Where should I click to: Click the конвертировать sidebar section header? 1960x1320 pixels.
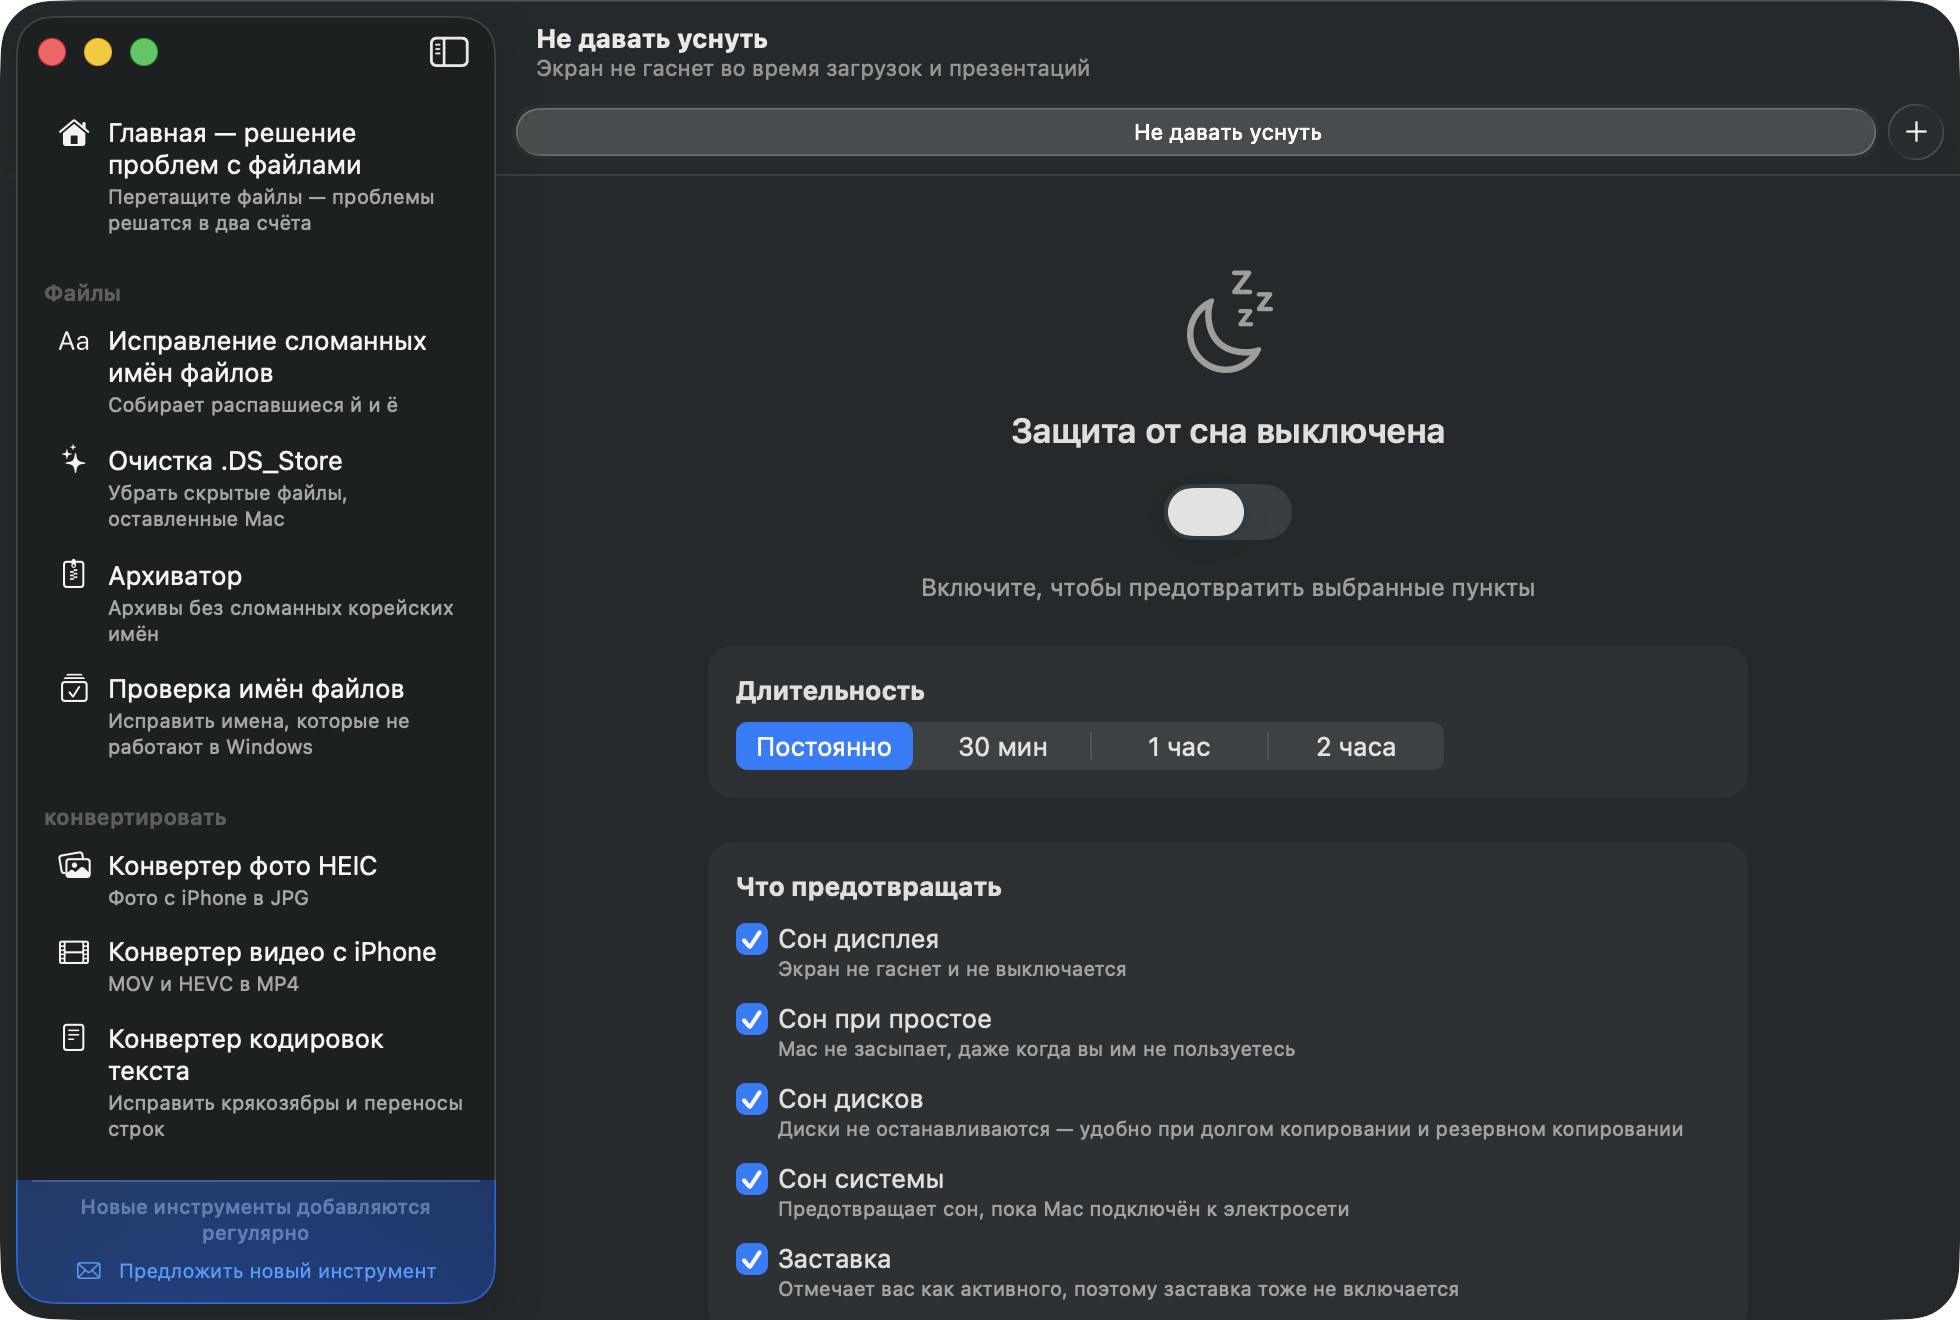135,818
